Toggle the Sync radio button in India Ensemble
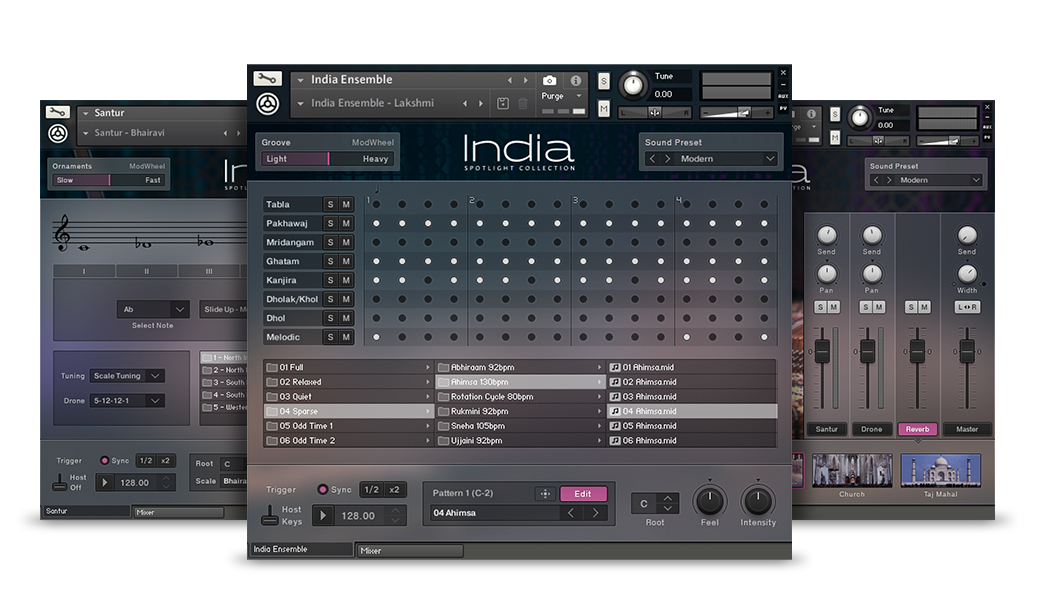Viewport: 1040px width, 600px height. click(322, 489)
